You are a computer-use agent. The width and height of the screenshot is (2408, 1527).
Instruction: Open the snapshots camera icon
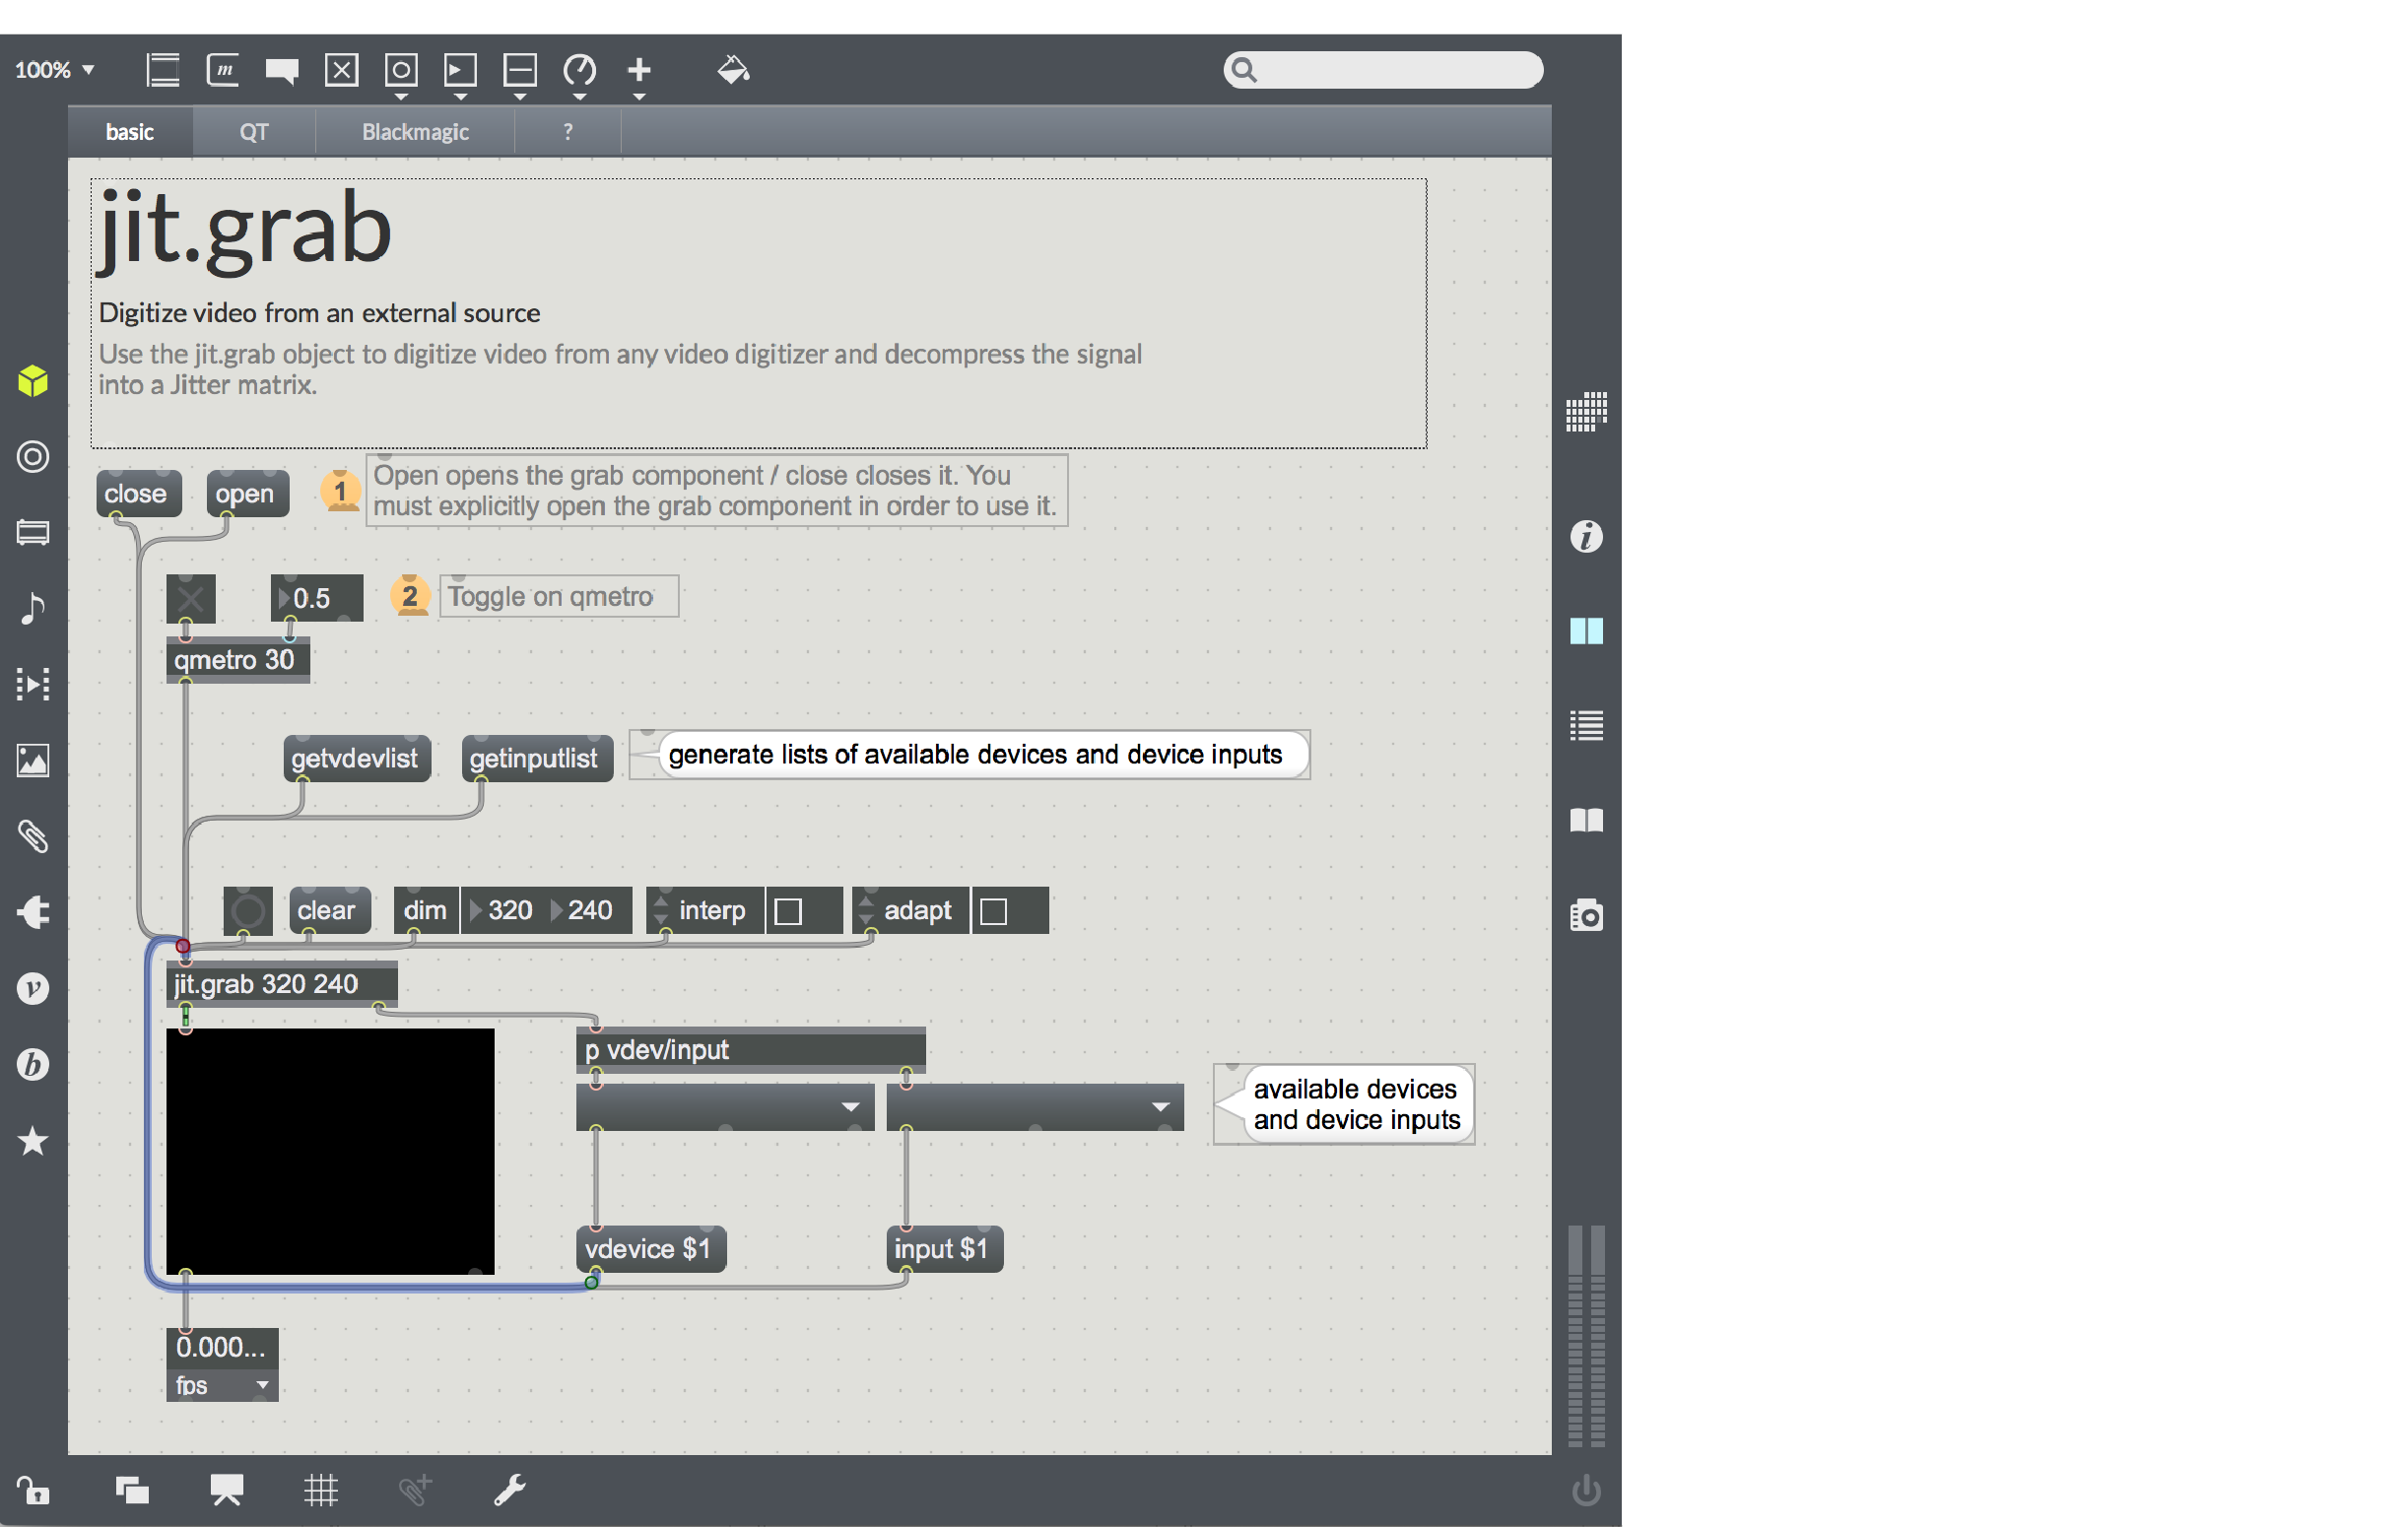coord(1586,915)
